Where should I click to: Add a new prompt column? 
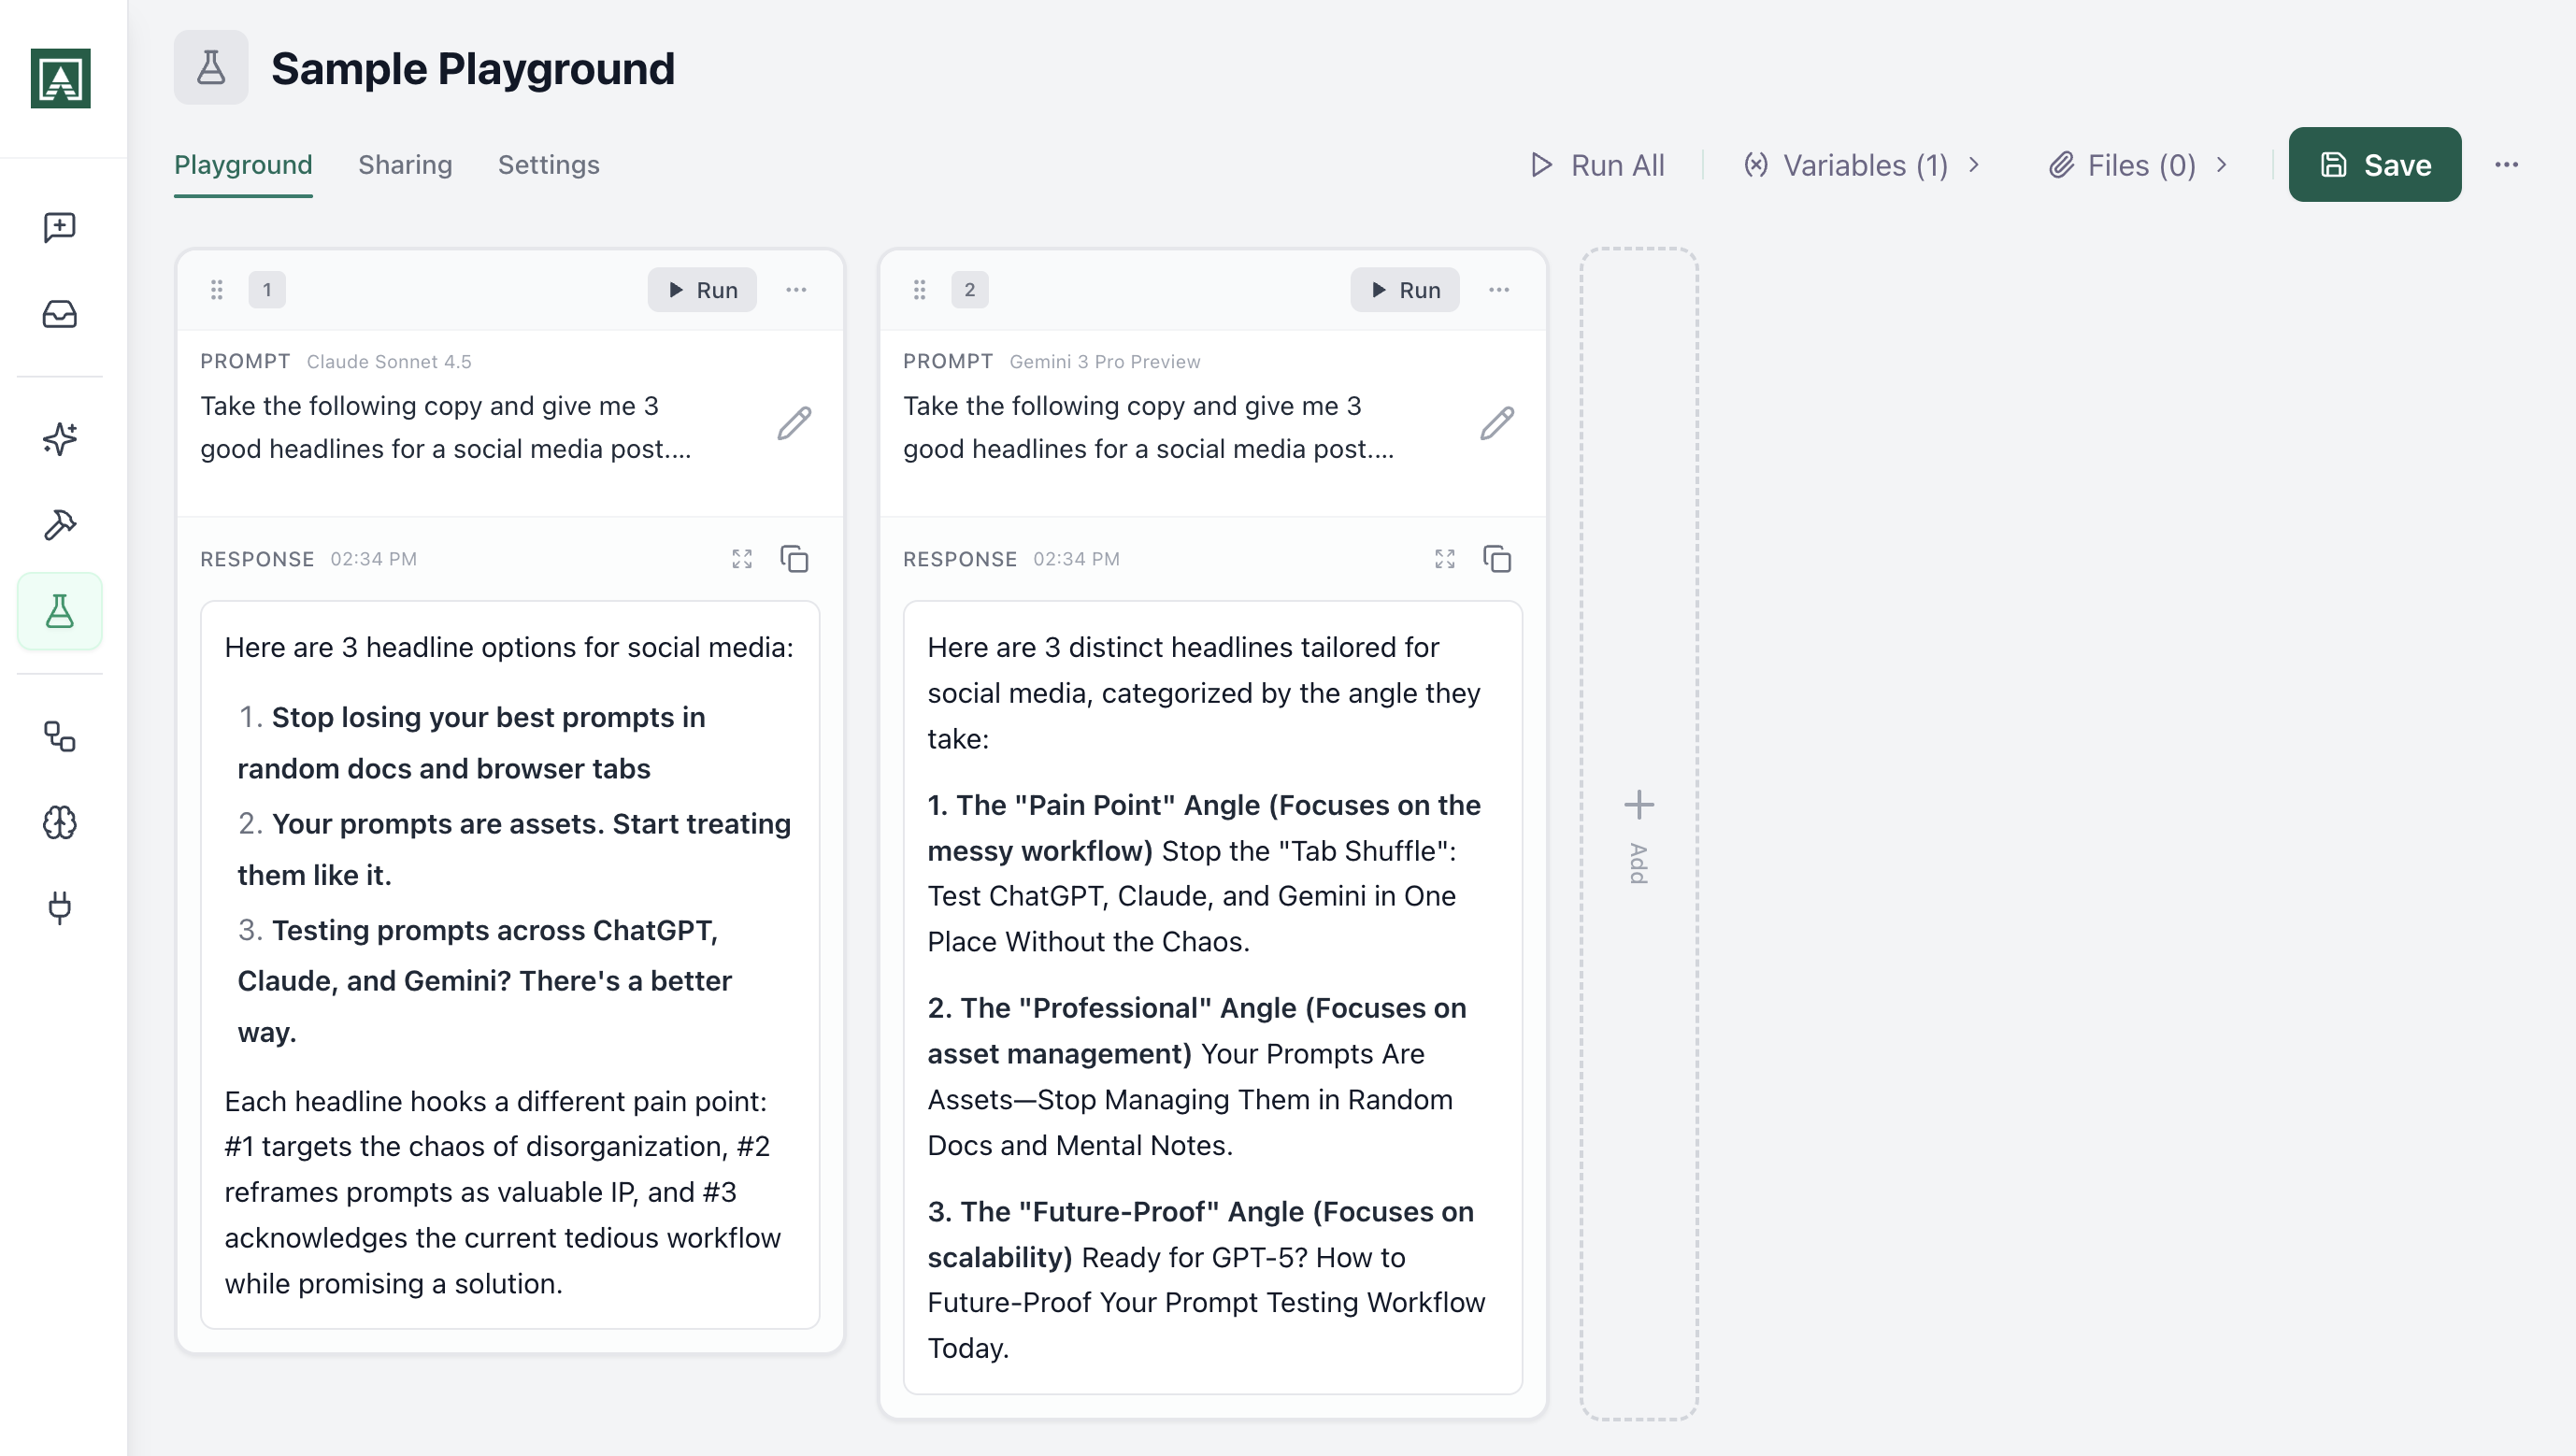tap(1638, 832)
